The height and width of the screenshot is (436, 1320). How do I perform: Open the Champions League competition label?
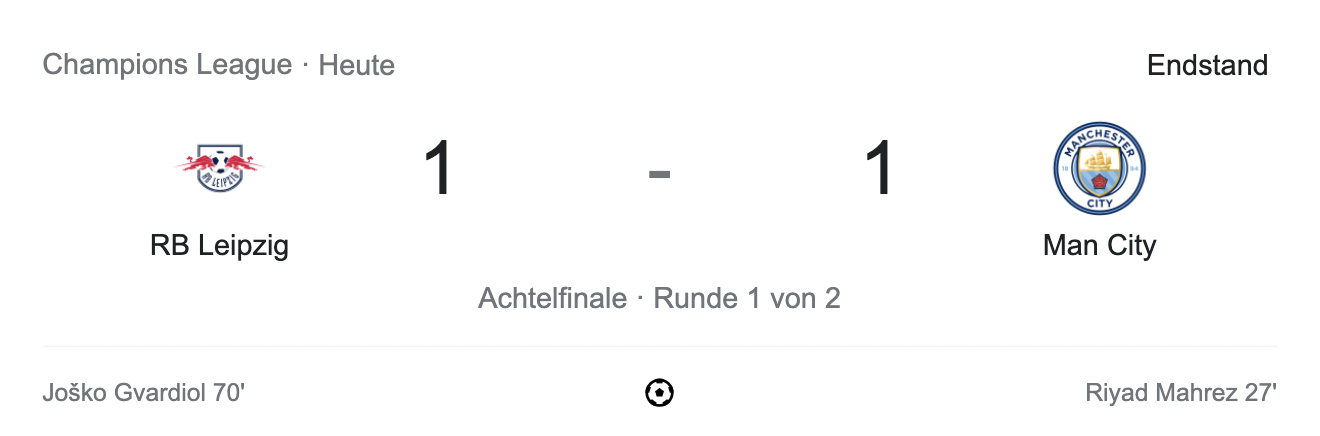[x=167, y=65]
